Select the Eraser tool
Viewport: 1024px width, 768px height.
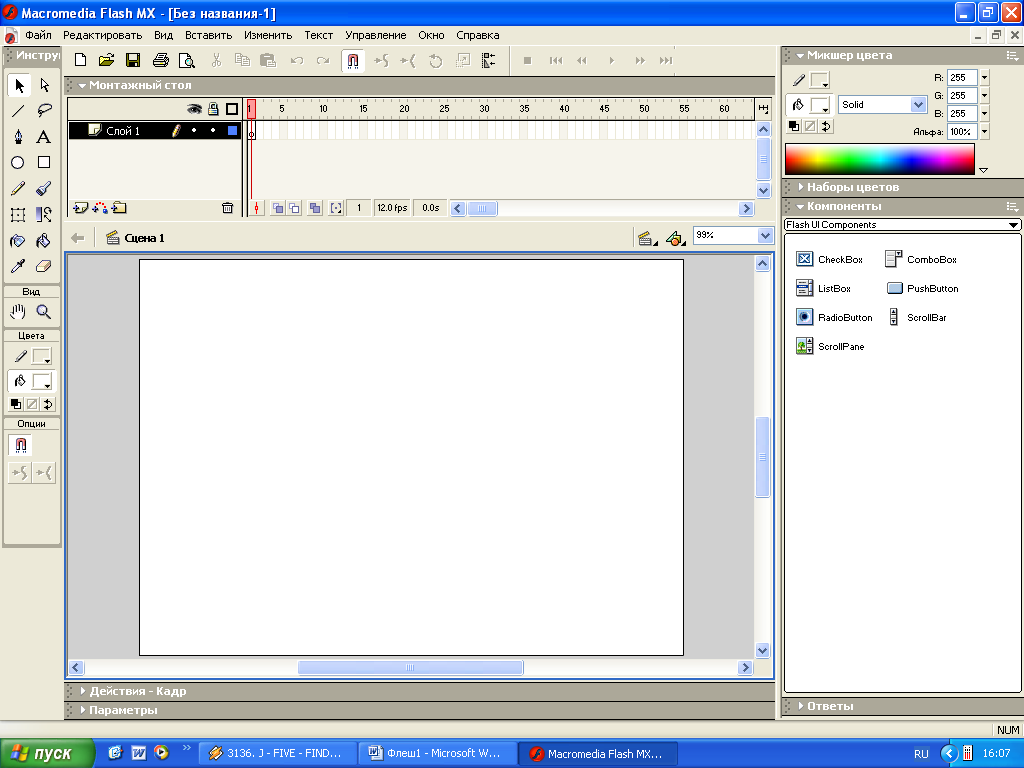pos(44,266)
